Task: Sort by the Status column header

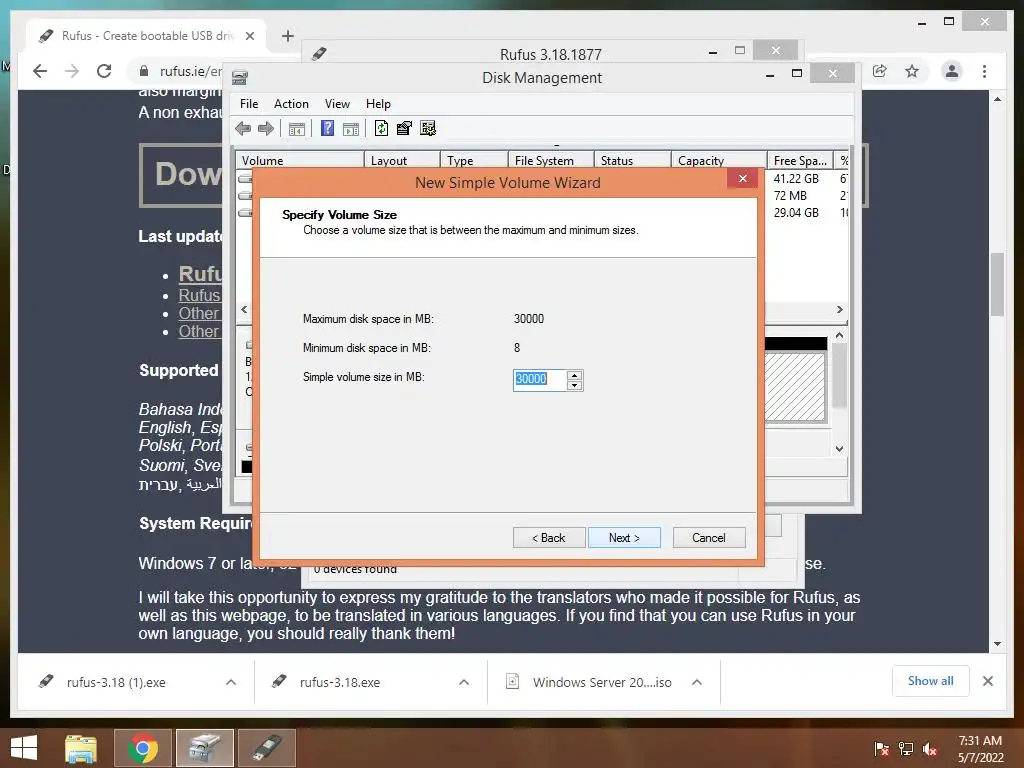Action: tap(632, 160)
